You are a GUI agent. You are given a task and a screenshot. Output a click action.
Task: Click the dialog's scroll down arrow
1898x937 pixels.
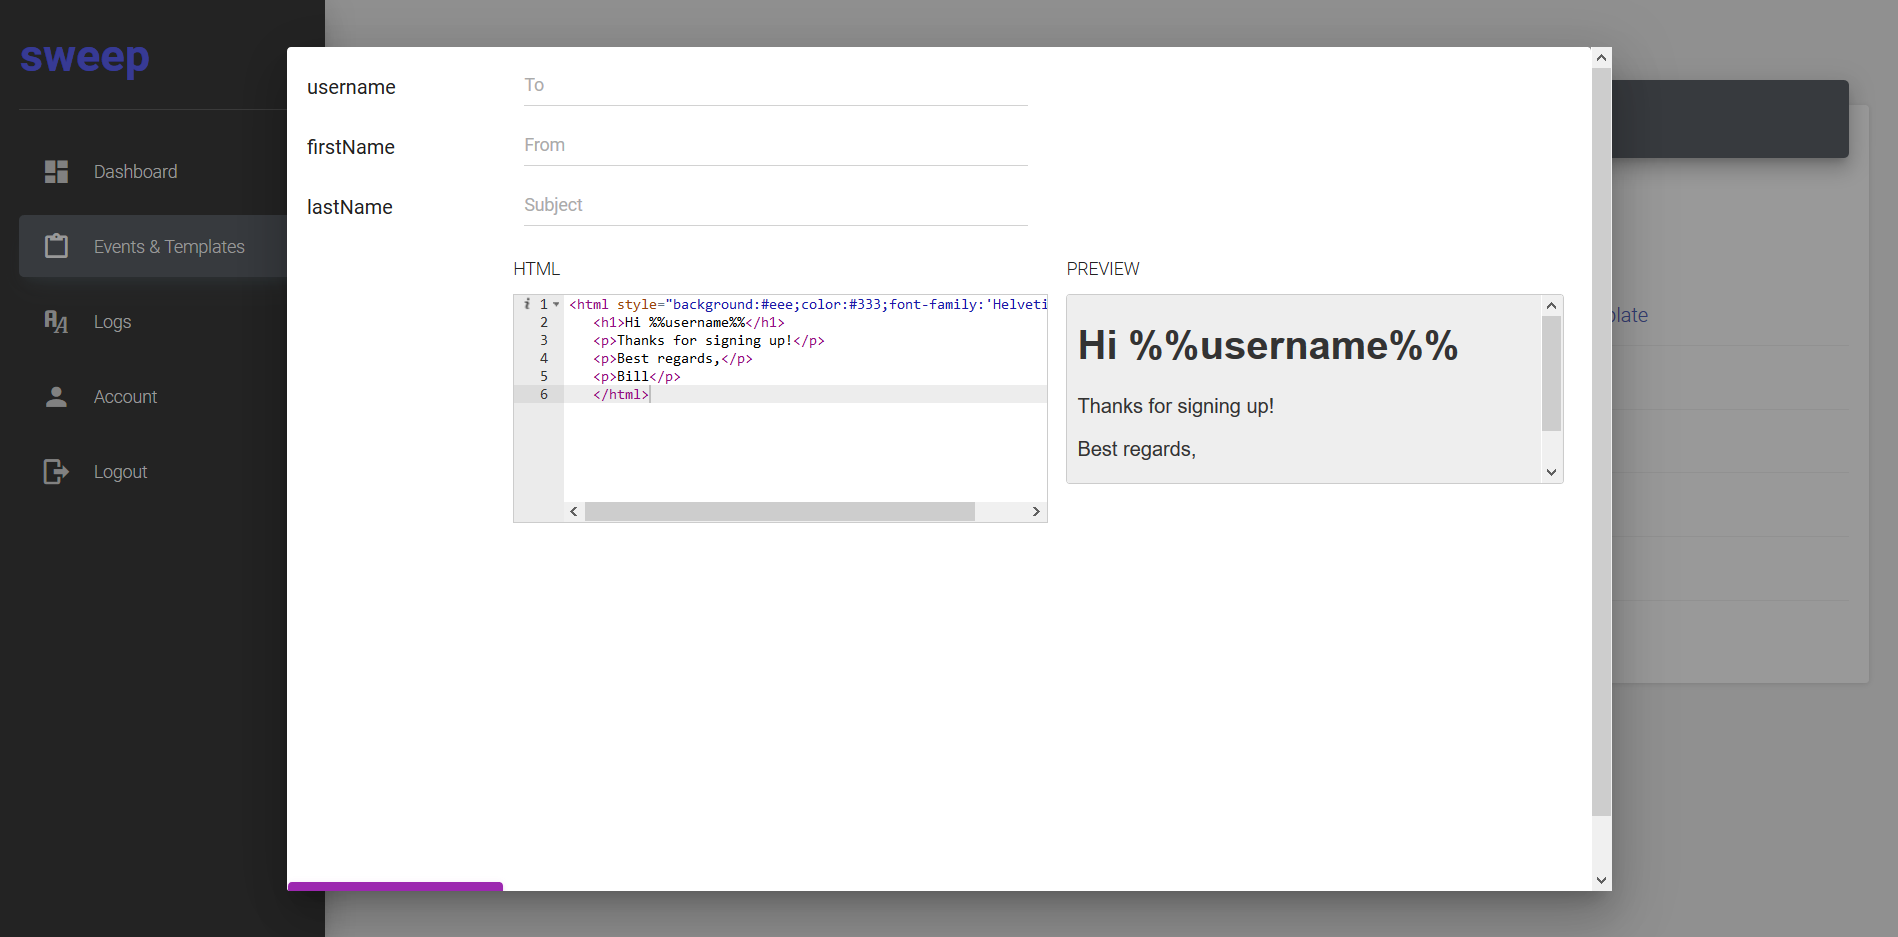[1601, 880]
